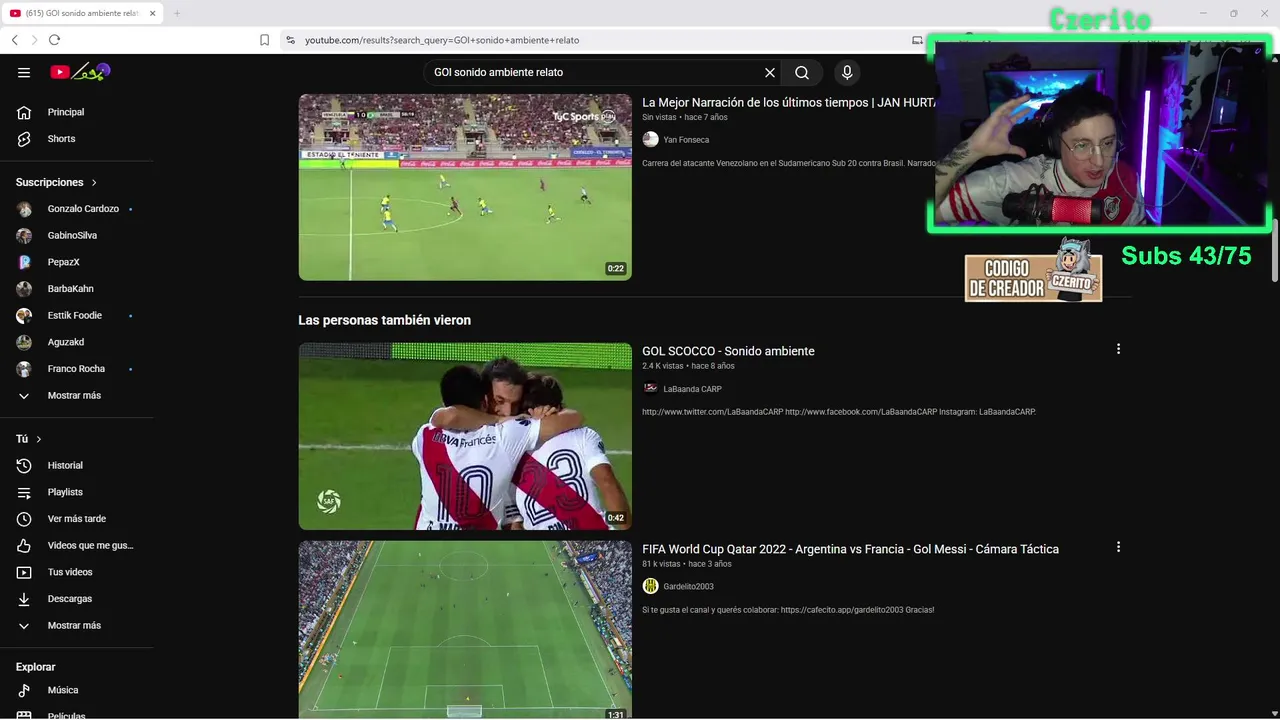
Task: Expand Suscripciones section
Action: (57, 182)
